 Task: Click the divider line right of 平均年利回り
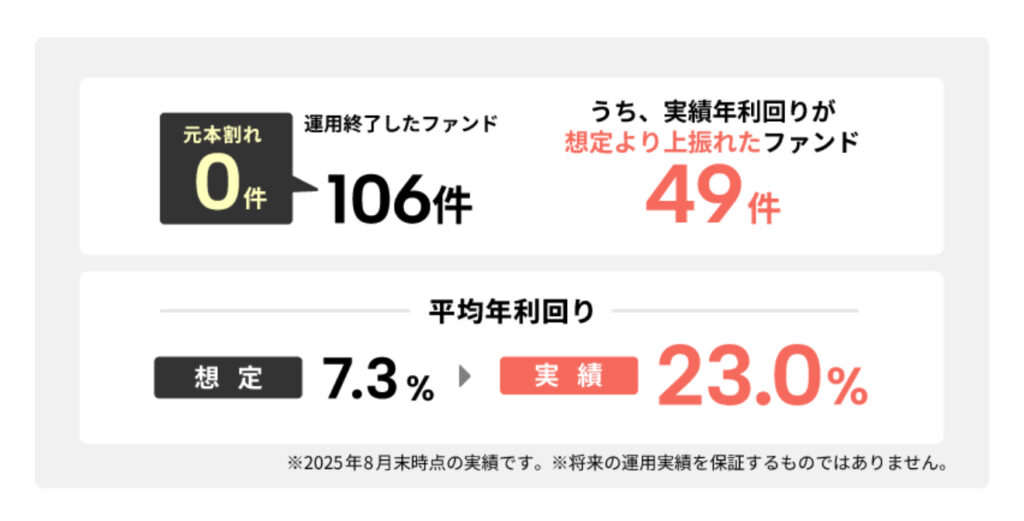(734, 312)
